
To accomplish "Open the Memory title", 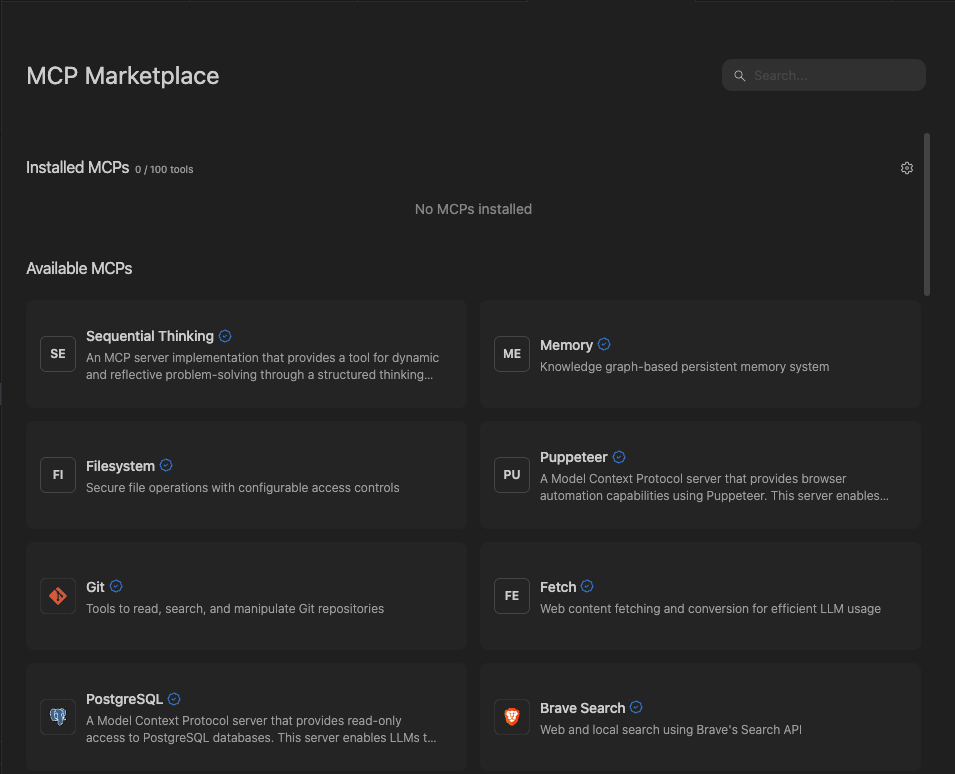I will pos(566,345).
